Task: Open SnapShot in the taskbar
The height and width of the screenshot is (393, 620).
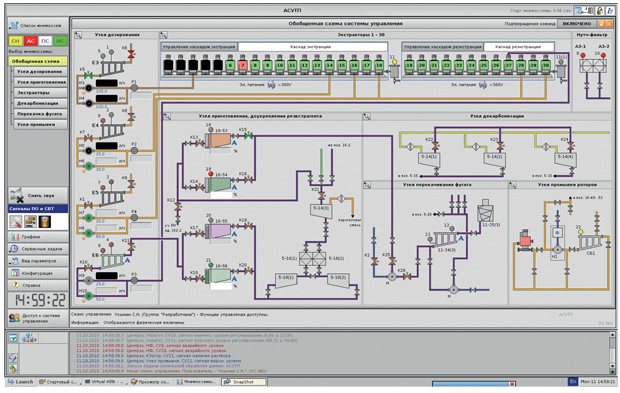Action: tap(243, 382)
